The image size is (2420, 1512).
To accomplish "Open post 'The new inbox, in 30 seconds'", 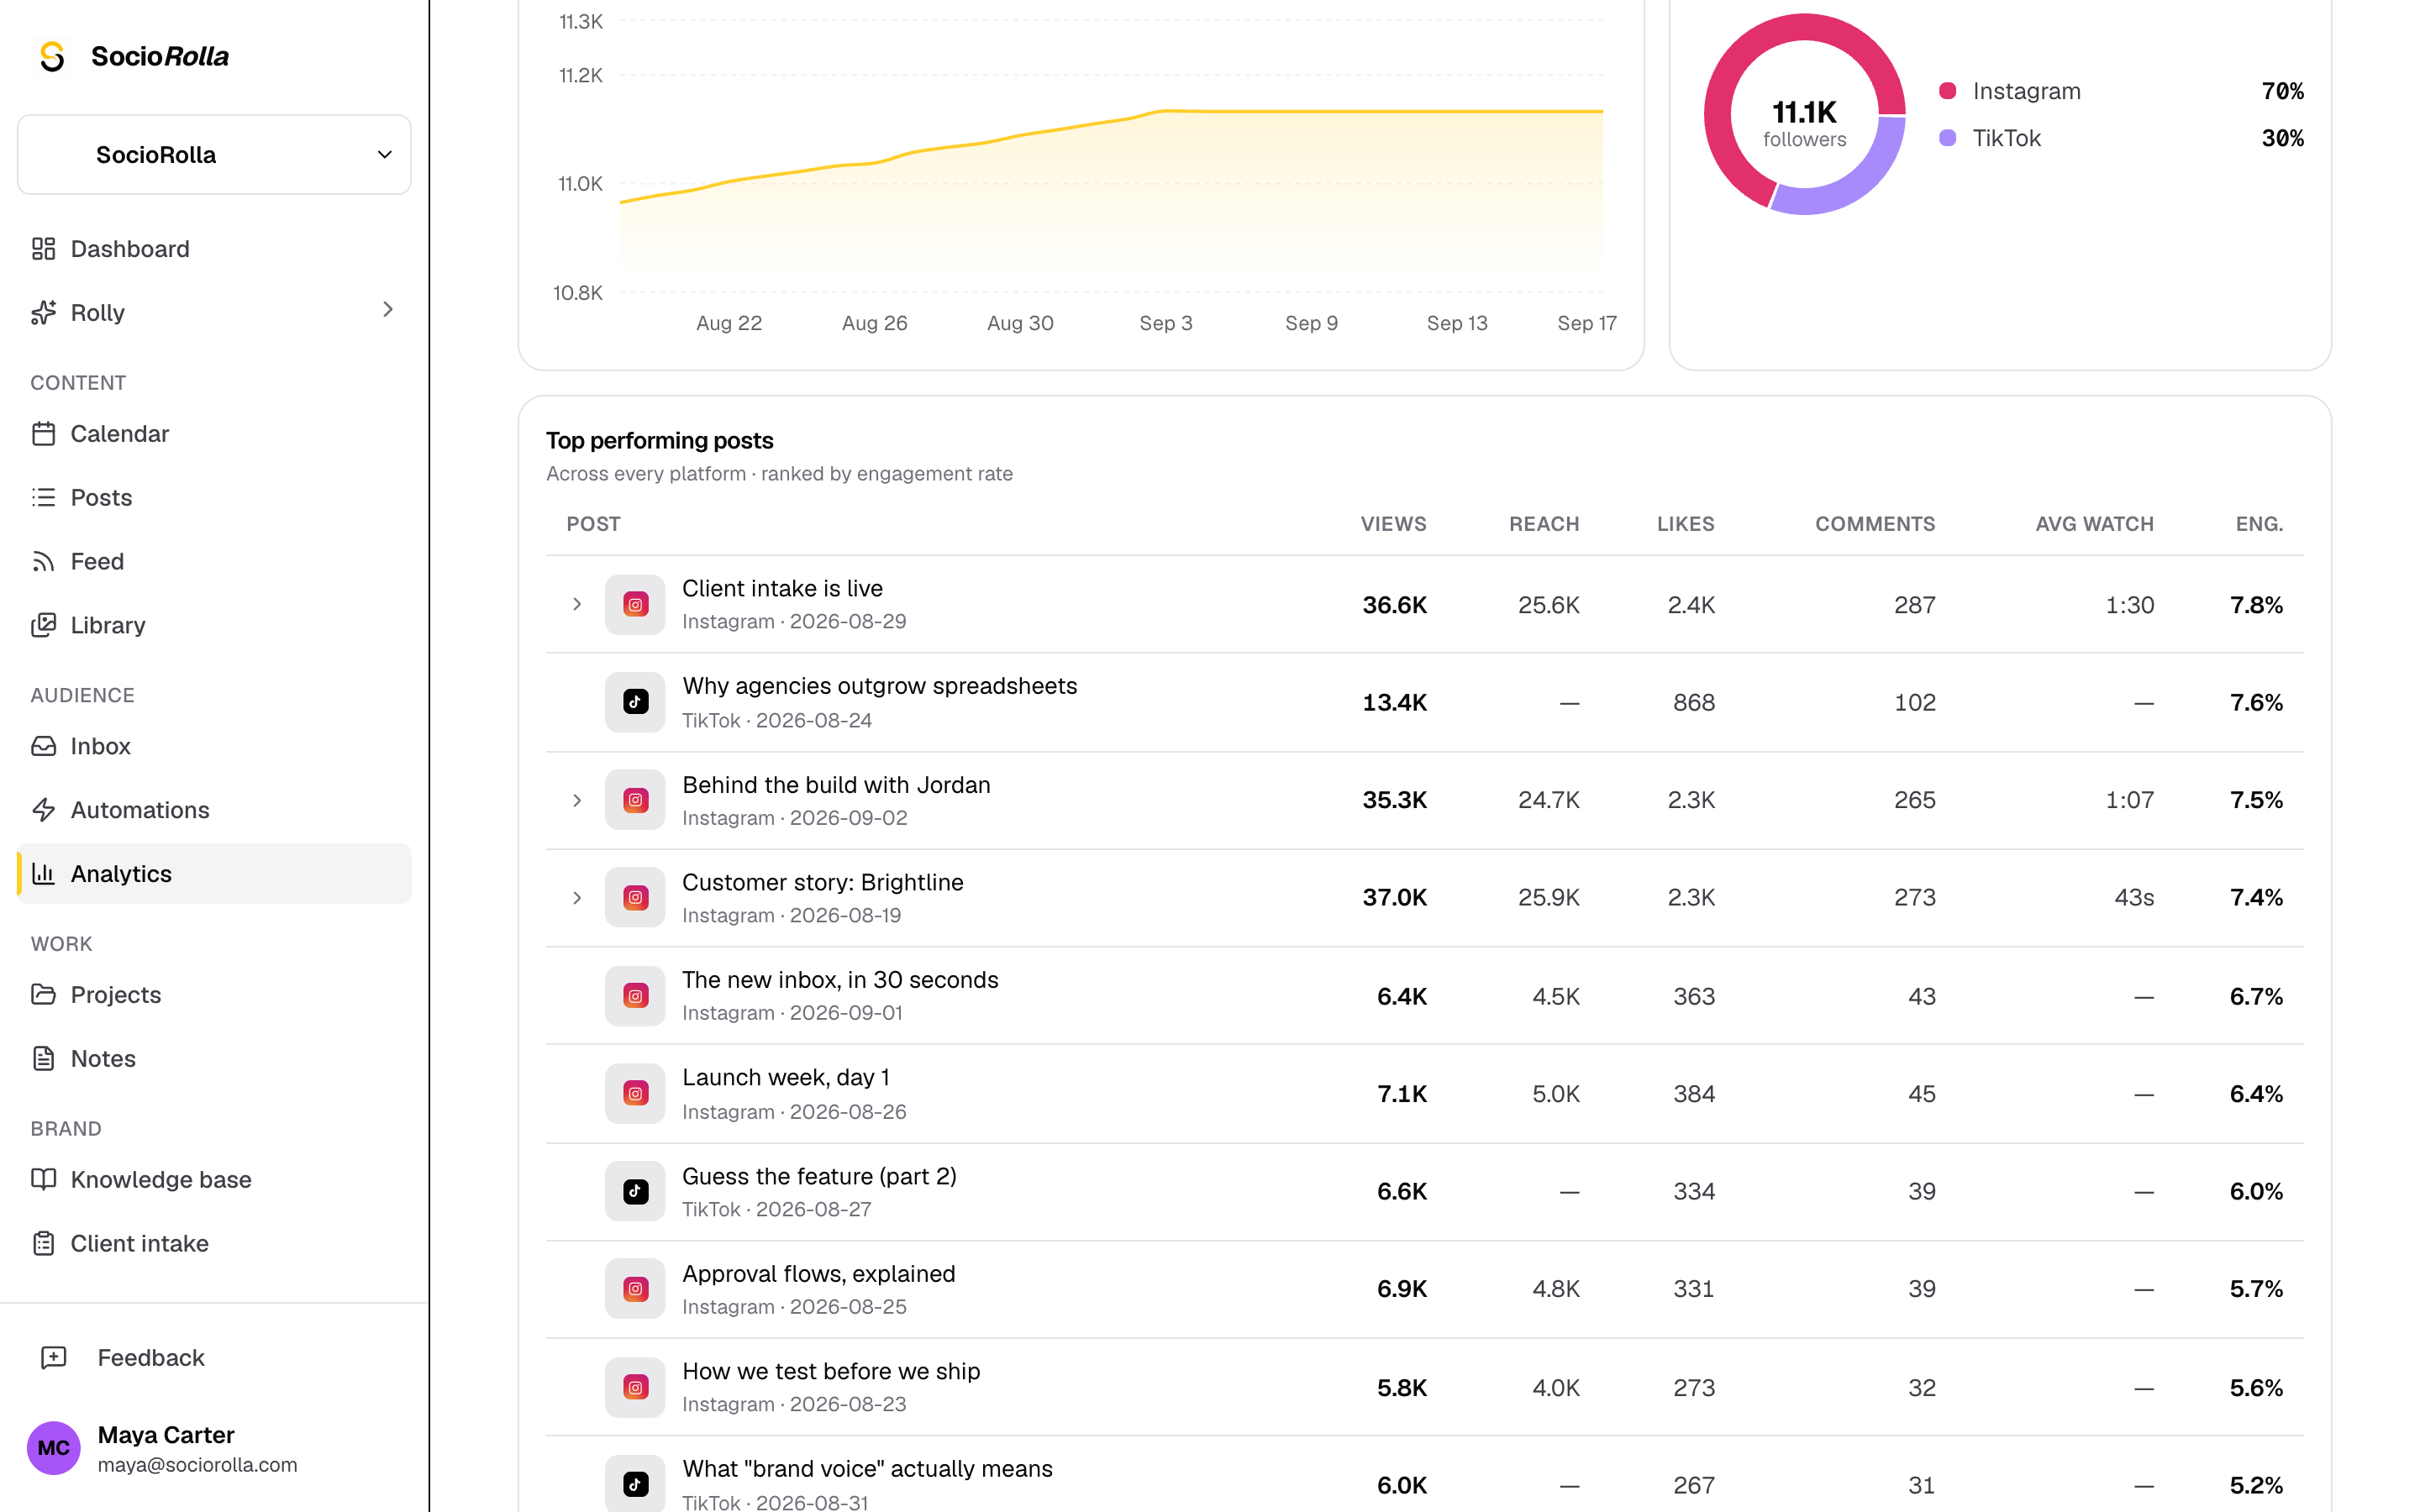I will pos(840,980).
